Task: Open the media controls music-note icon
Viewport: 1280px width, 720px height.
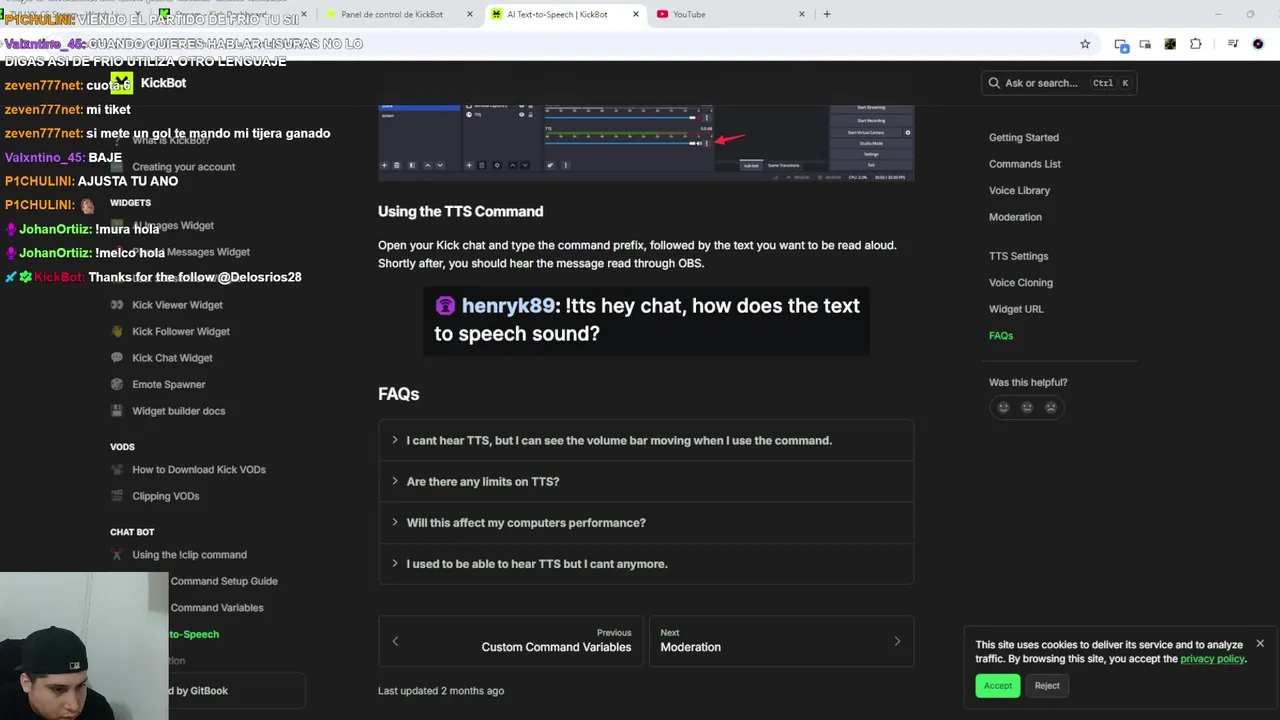Action: click(x=1232, y=44)
